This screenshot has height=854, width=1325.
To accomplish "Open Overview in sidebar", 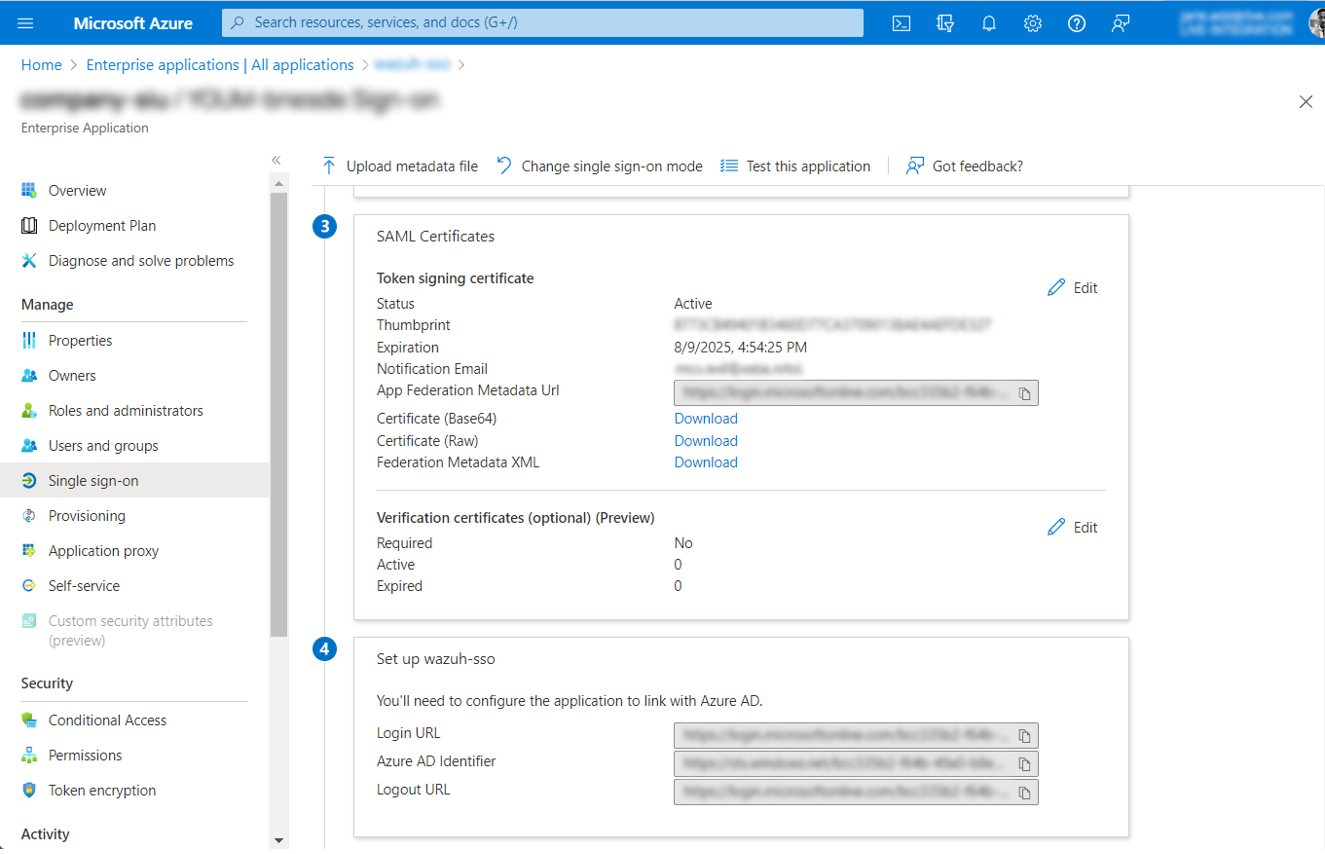I will pos(77,191).
